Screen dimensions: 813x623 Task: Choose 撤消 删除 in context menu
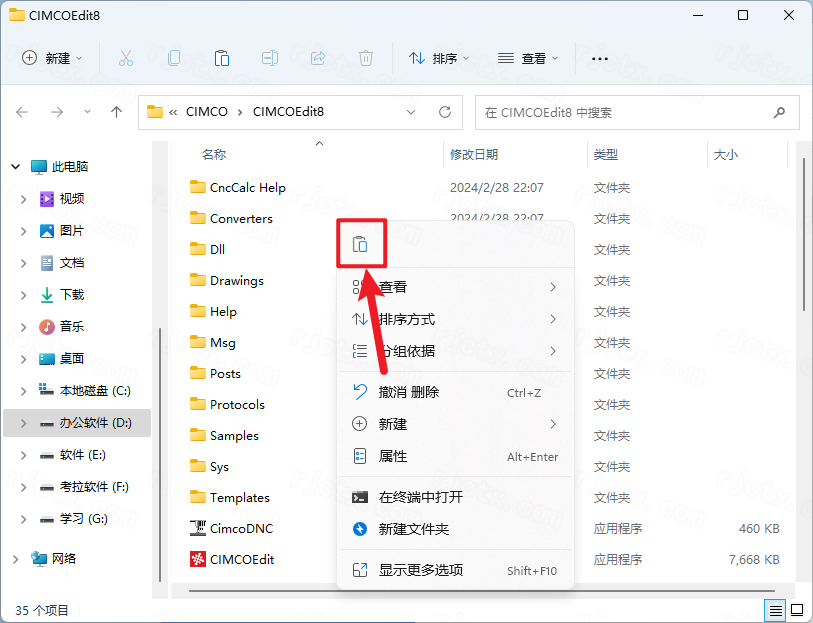pyautogui.click(x=456, y=392)
